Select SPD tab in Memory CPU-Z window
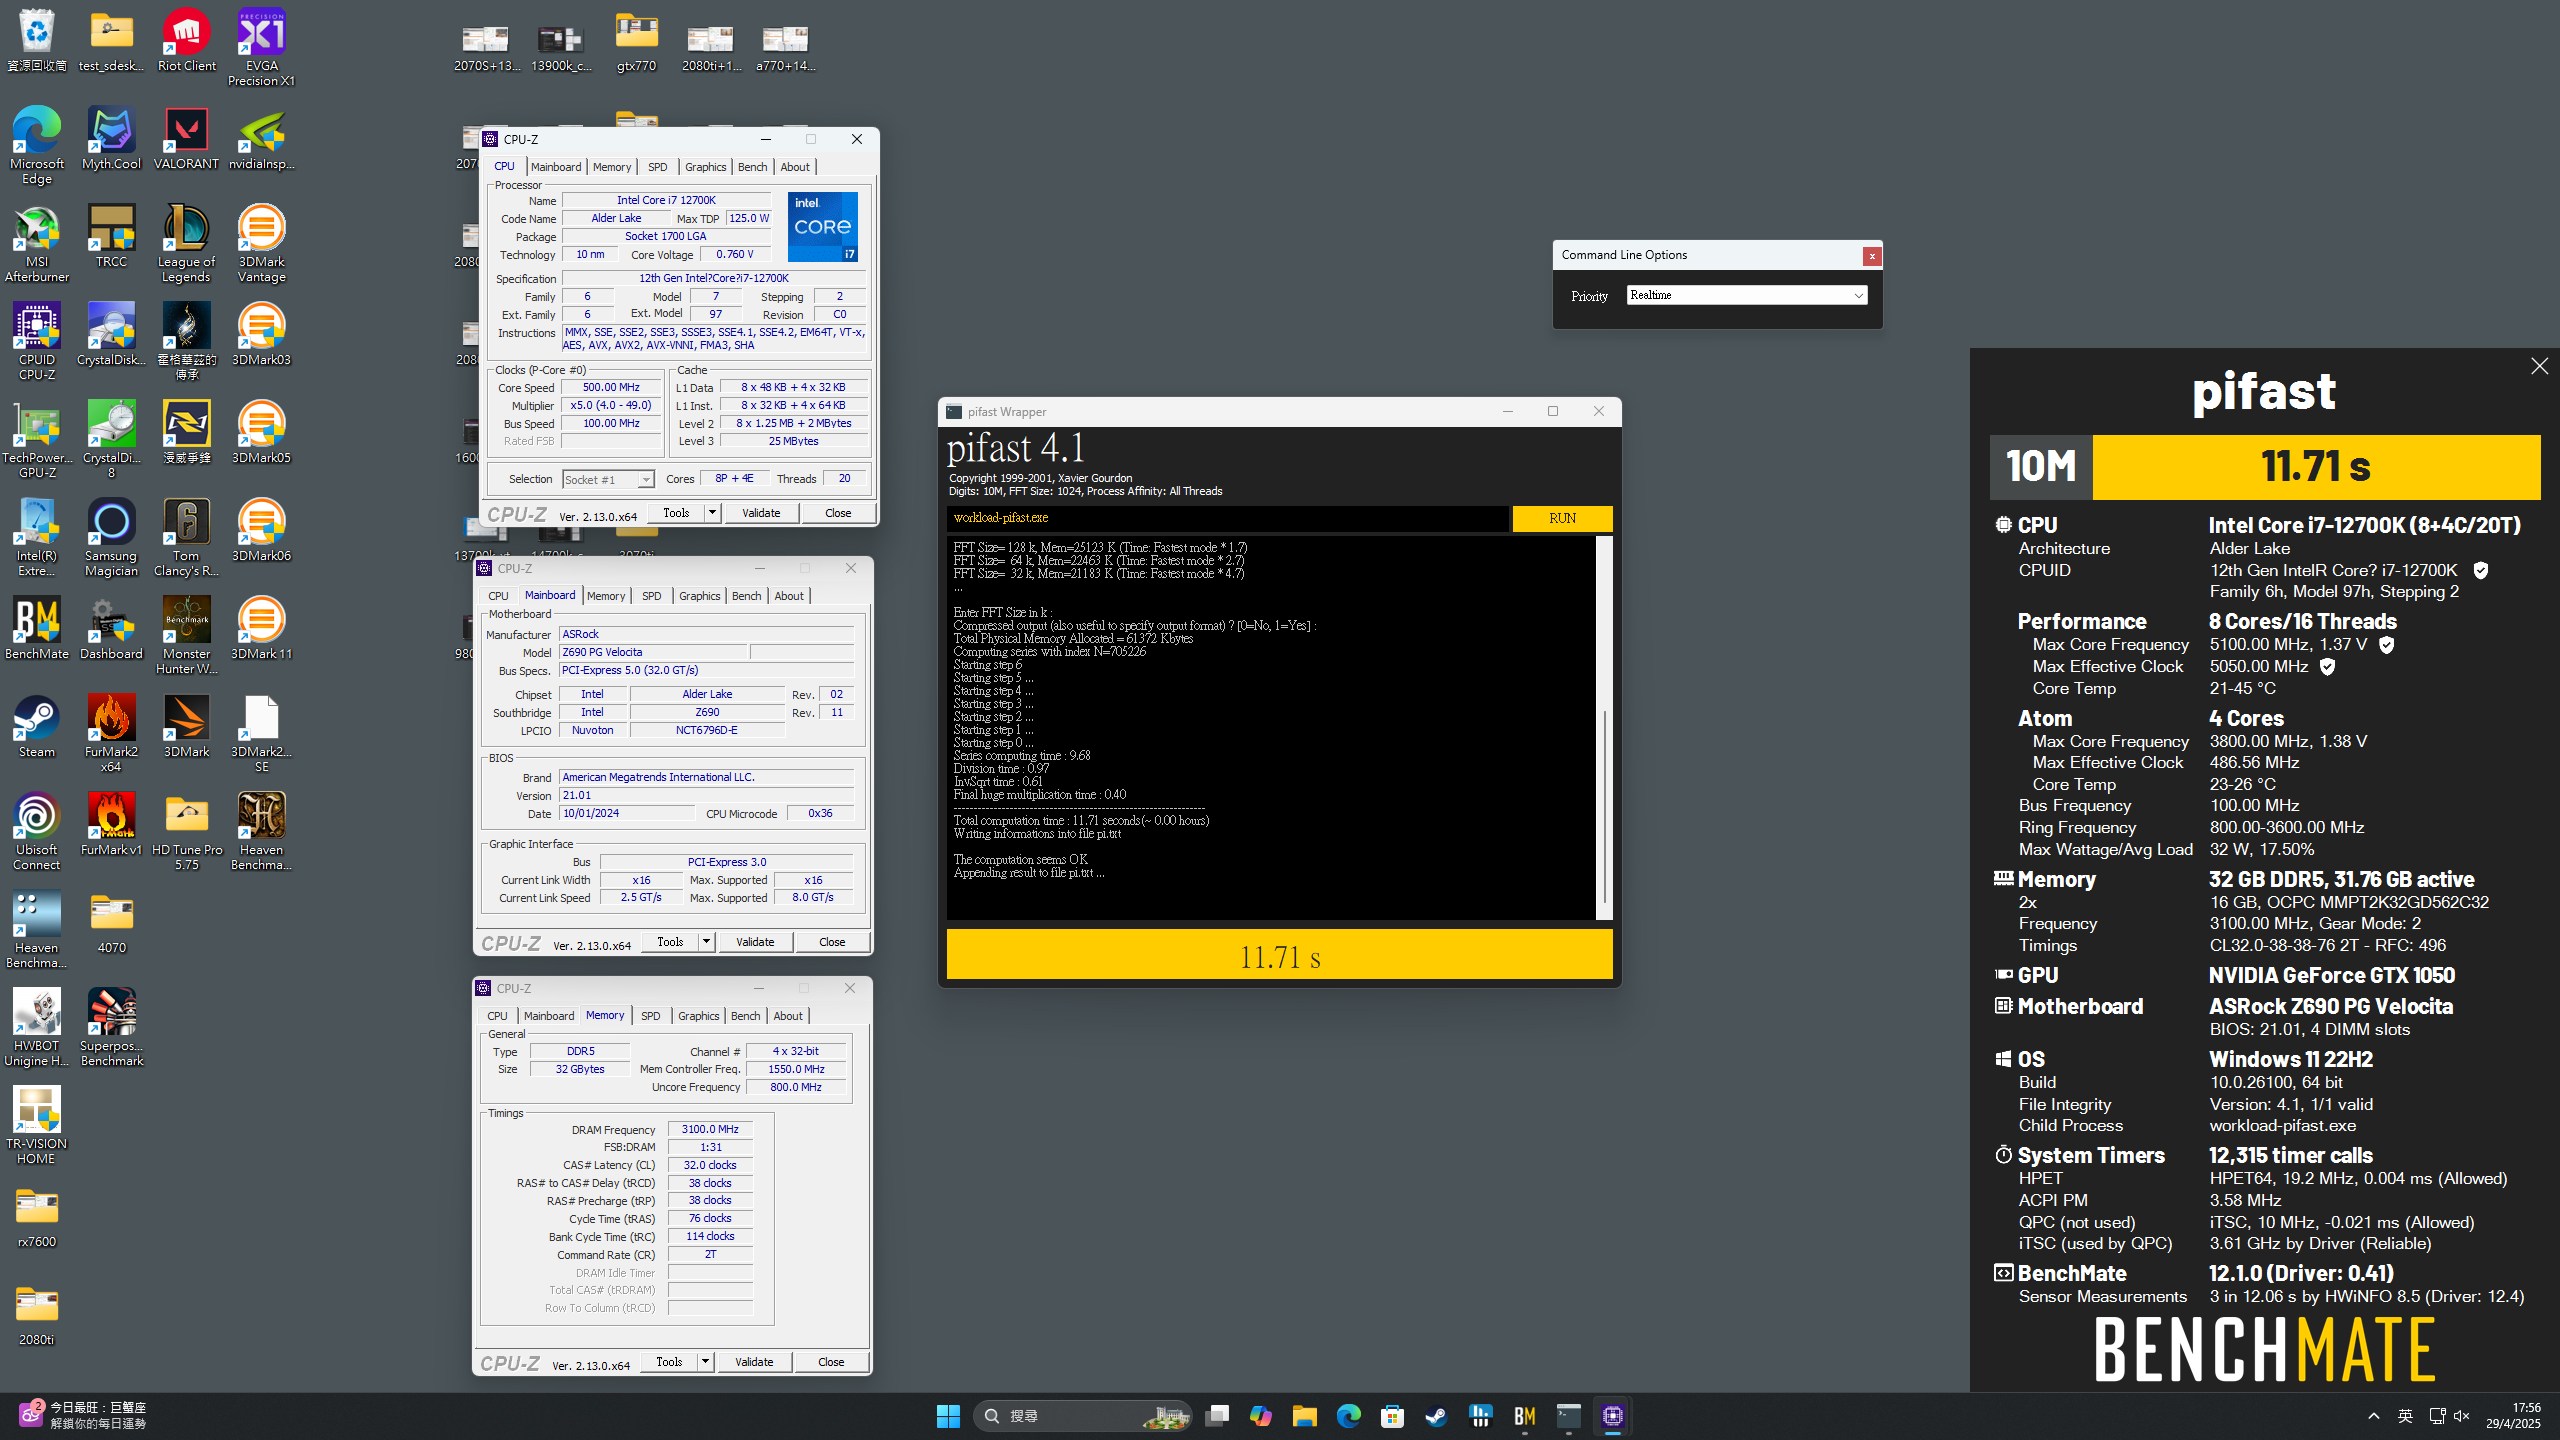 pos(650,1016)
